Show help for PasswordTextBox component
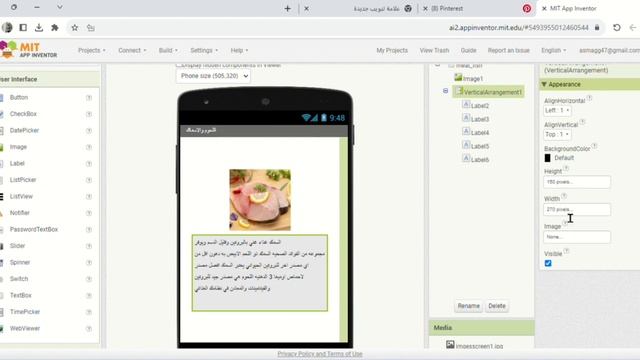Image resolution: width=640 pixels, height=360 pixels. 89,229
